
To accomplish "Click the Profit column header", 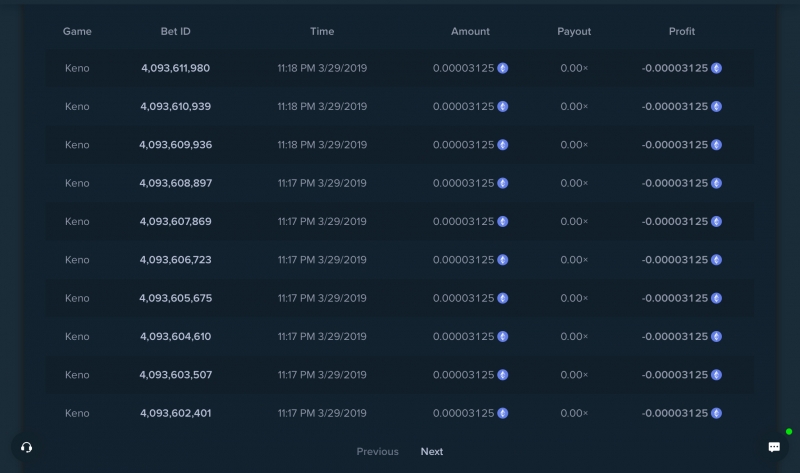I will click(682, 32).
